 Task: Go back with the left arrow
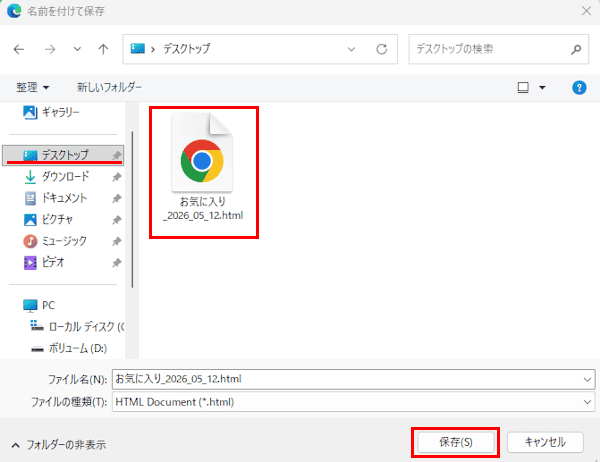point(18,49)
